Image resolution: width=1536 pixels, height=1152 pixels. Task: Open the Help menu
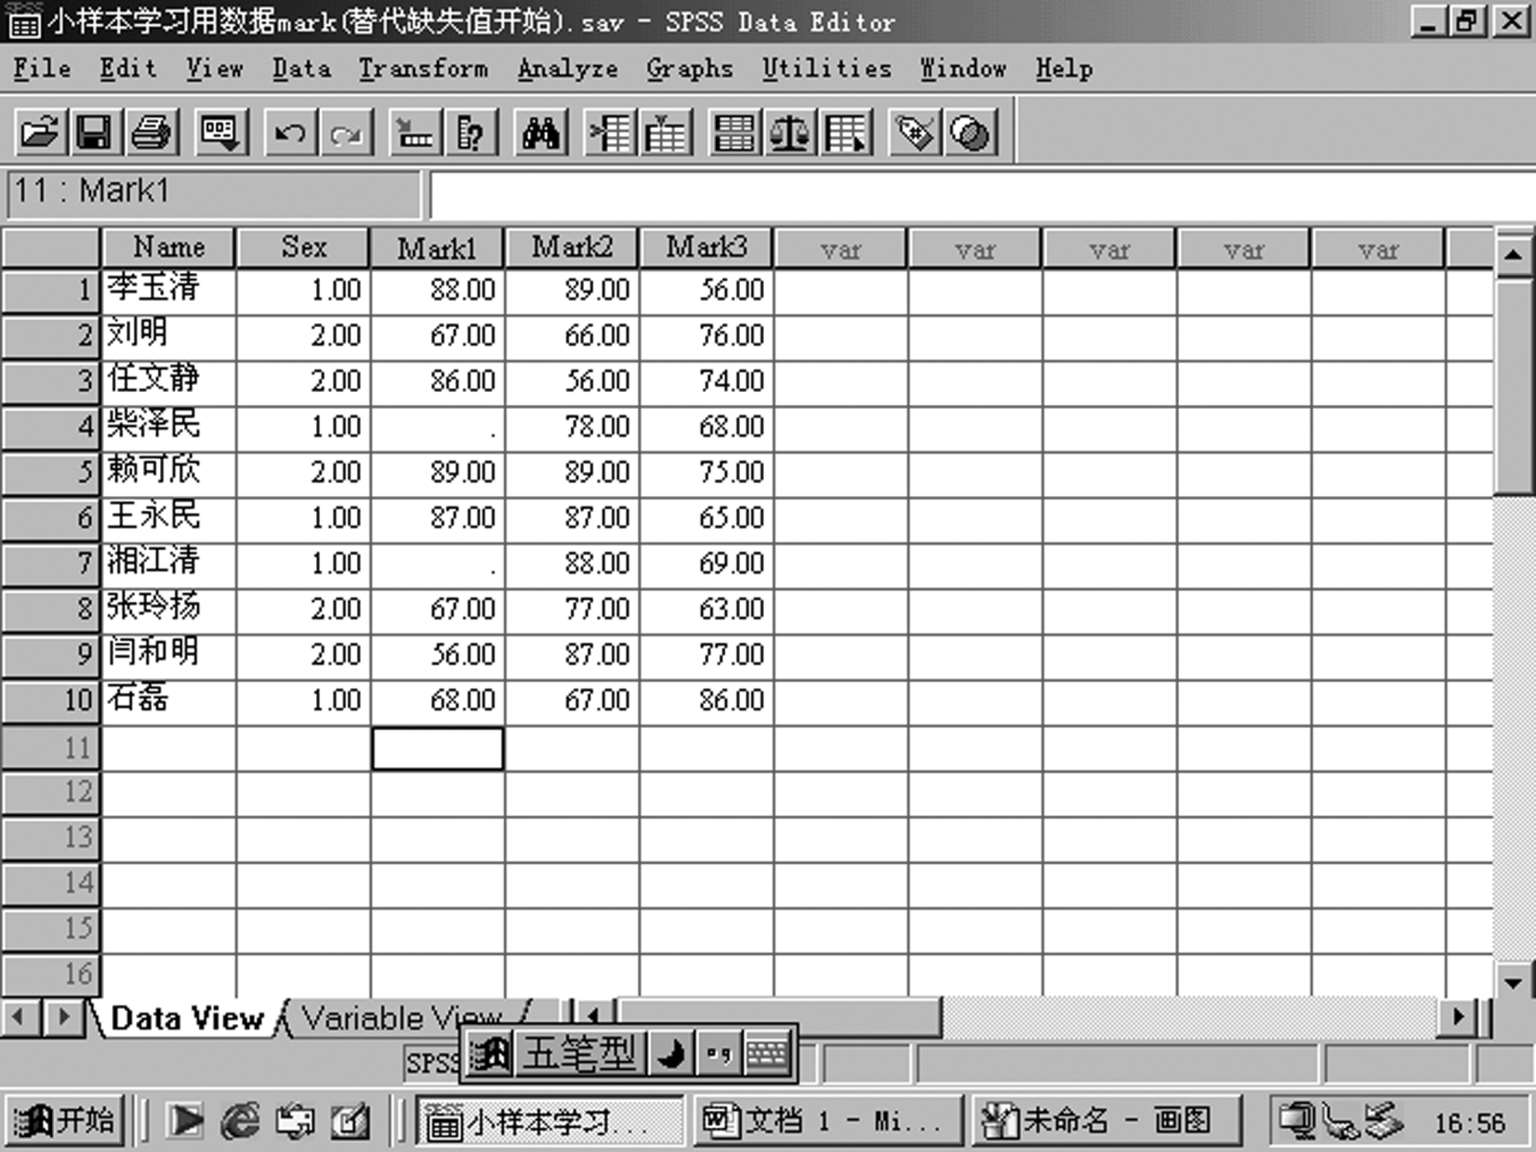[1064, 68]
